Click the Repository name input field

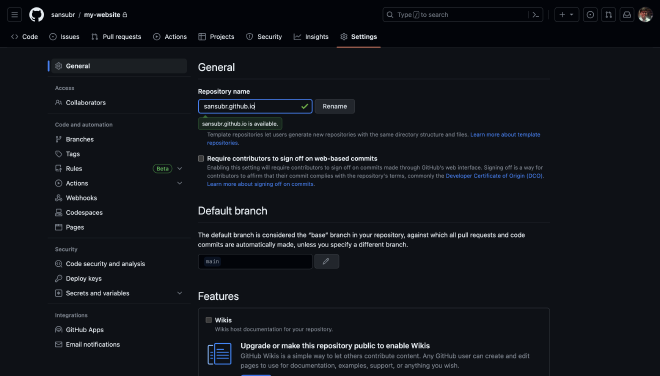coord(255,107)
